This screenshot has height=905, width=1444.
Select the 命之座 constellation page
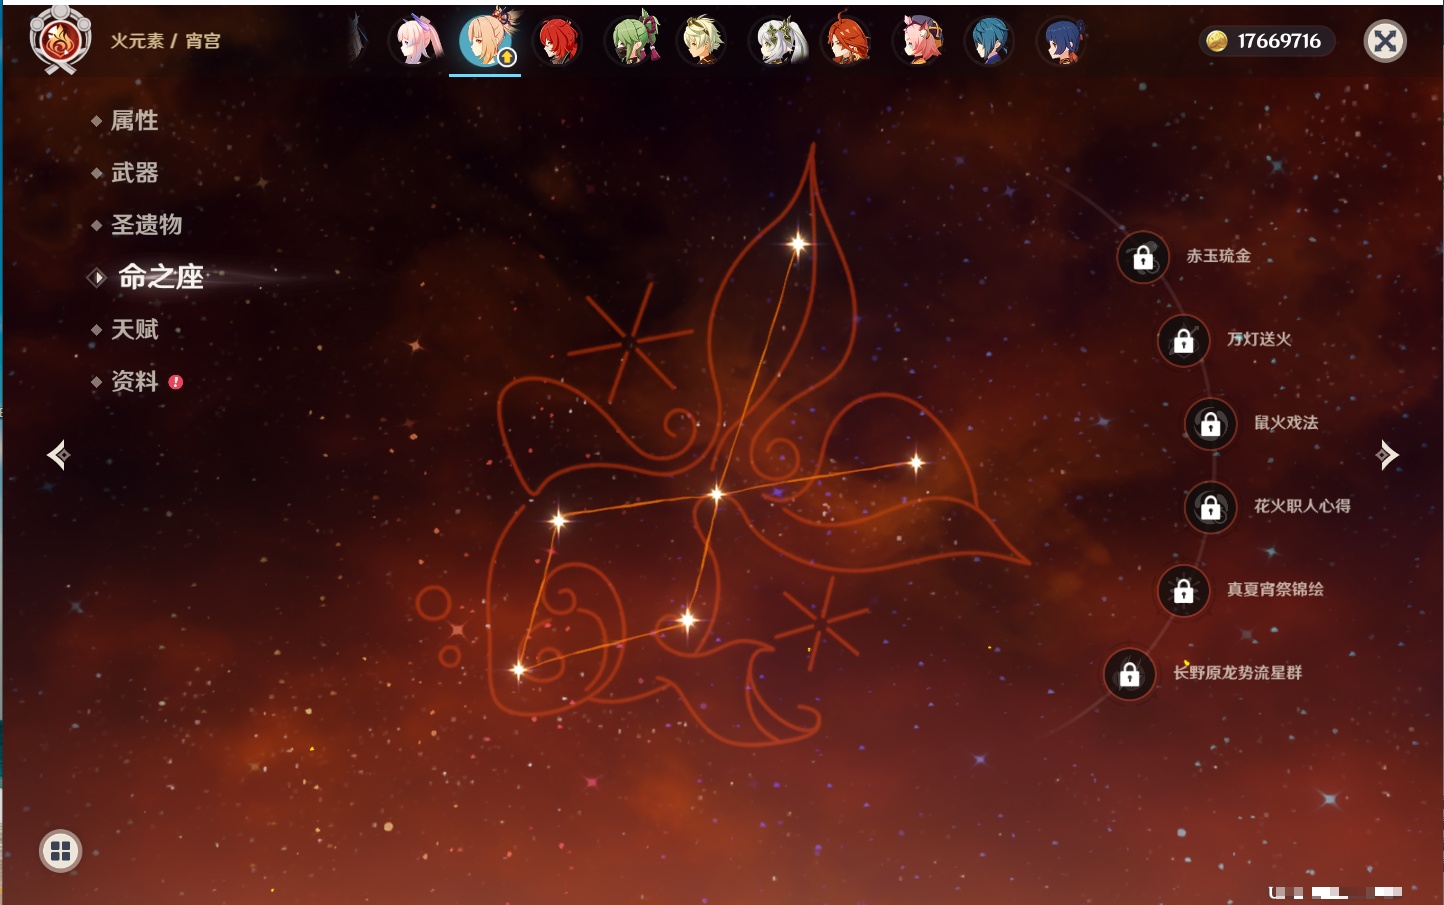160,277
